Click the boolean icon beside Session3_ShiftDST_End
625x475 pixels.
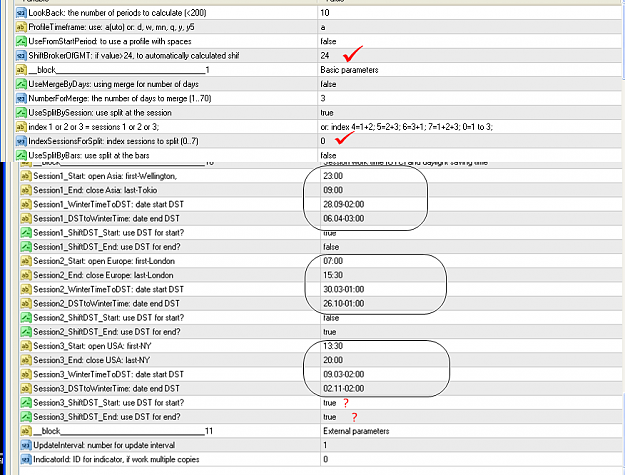26,417
